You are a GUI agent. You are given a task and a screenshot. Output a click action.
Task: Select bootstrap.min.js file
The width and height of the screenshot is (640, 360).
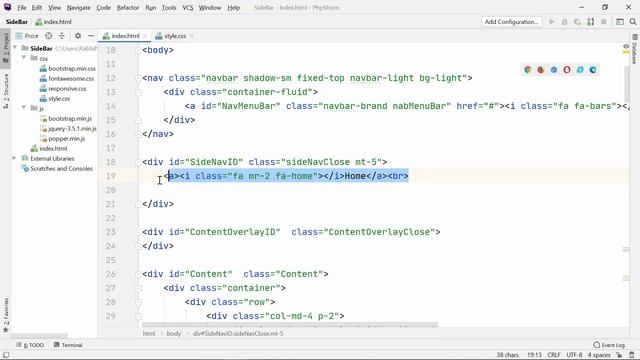click(66, 118)
